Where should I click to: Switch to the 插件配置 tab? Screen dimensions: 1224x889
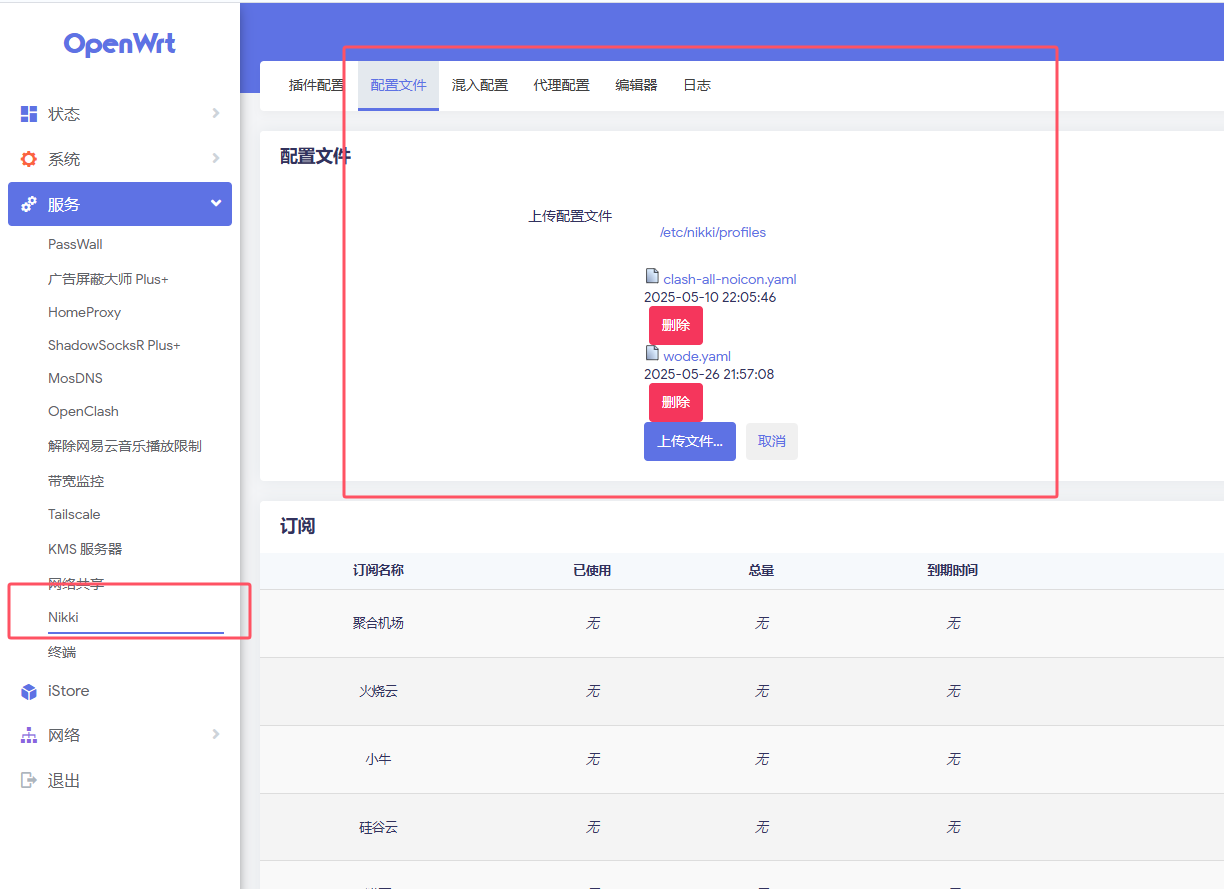coord(316,85)
